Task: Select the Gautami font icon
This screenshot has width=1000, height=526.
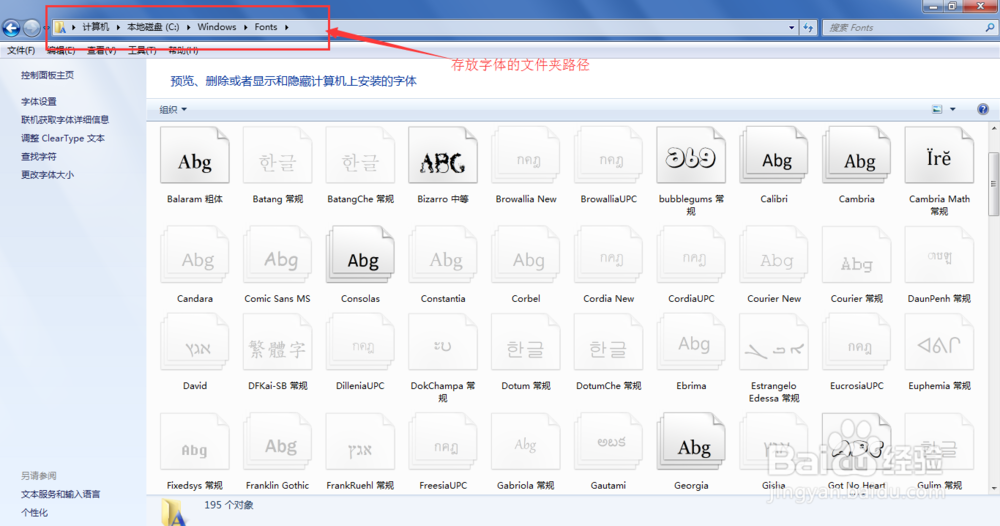Action: pyautogui.click(x=608, y=442)
